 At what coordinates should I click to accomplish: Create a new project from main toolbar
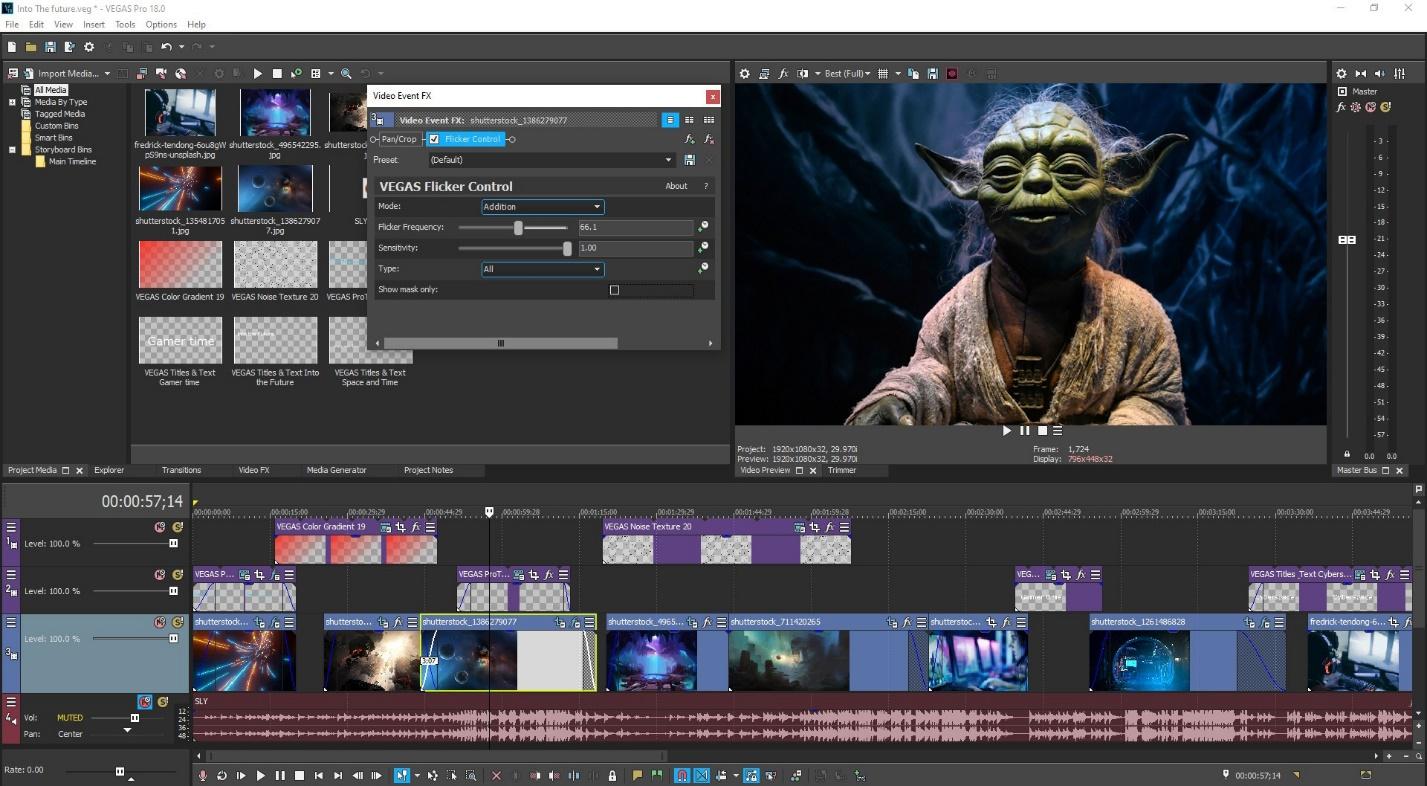(12, 47)
